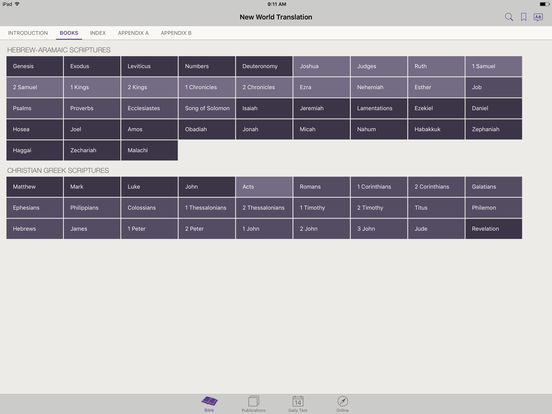Select Leviticus
The width and height of the screenshot is (552, 414).
(149, 66)
